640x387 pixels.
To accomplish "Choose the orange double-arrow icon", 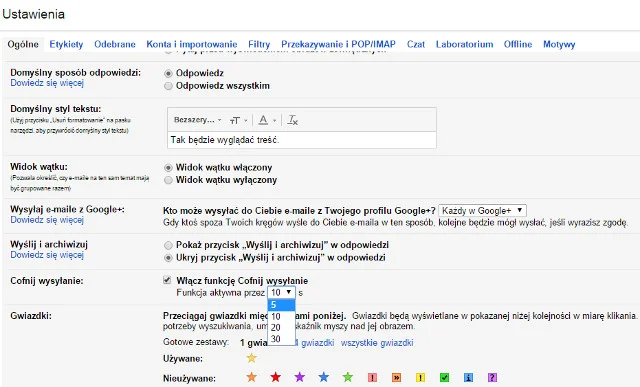I will [x=396, y=378].
